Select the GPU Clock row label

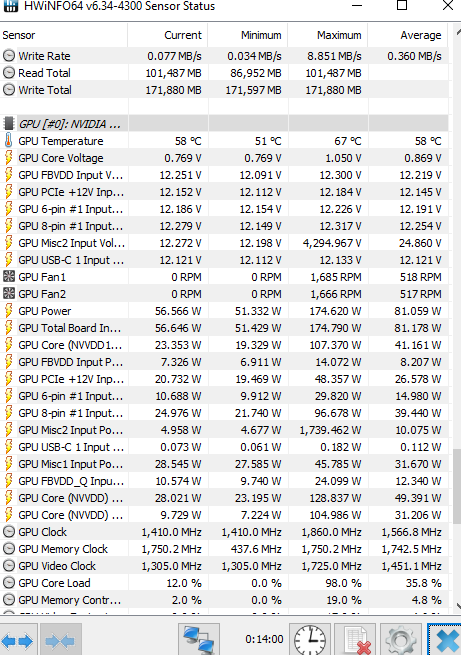pos(42,532)
